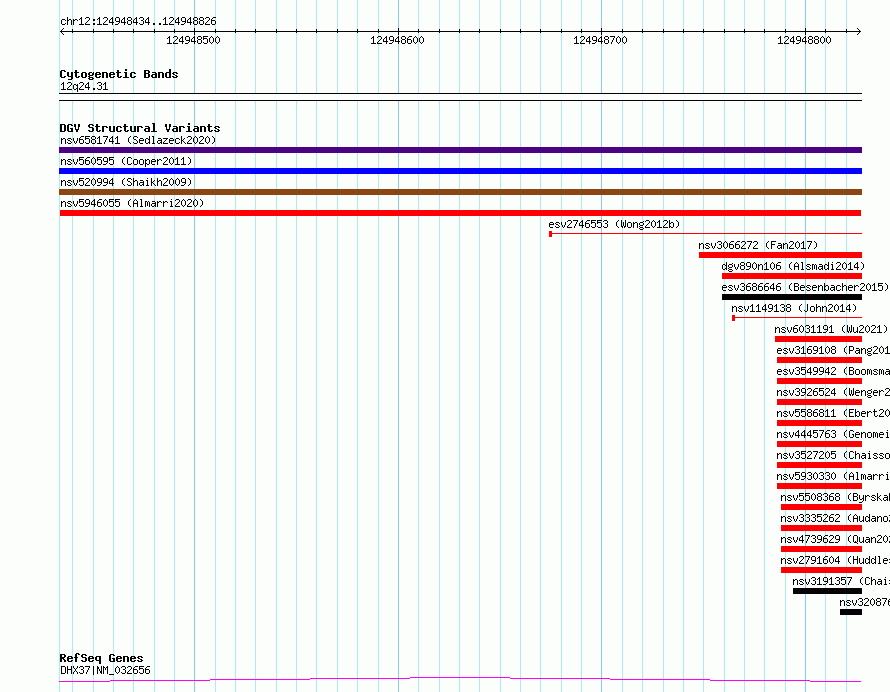
Task: Select ruler position 124948600
Action: [397, 40]
